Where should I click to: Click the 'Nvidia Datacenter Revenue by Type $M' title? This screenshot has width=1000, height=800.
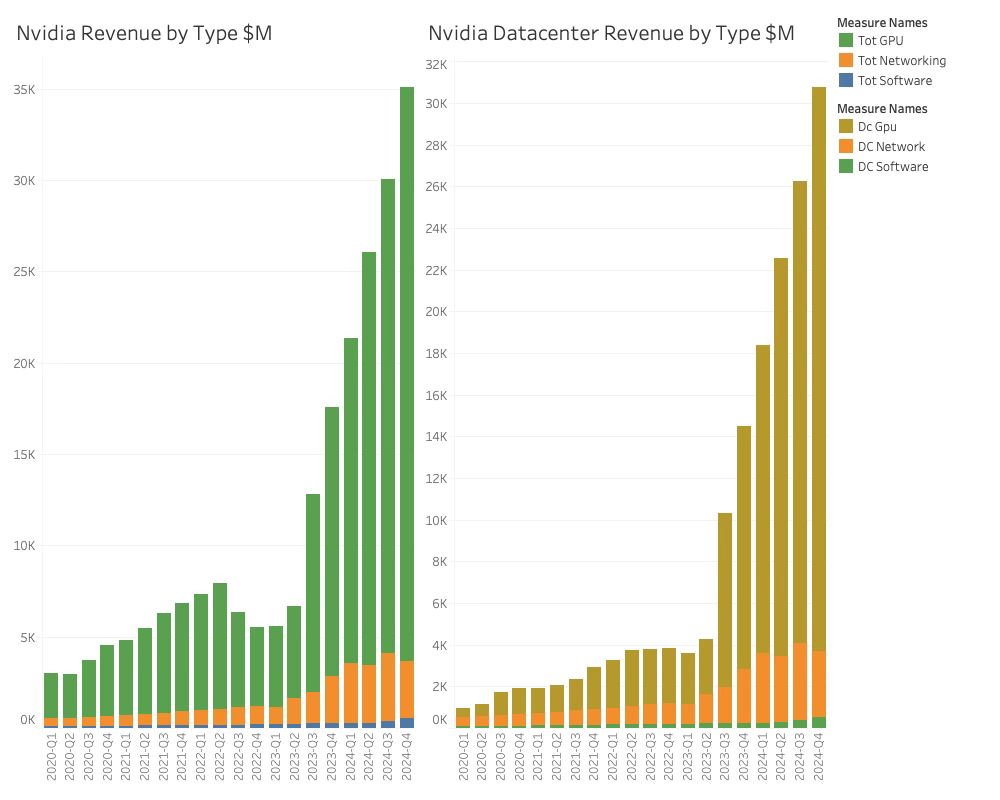611,33
